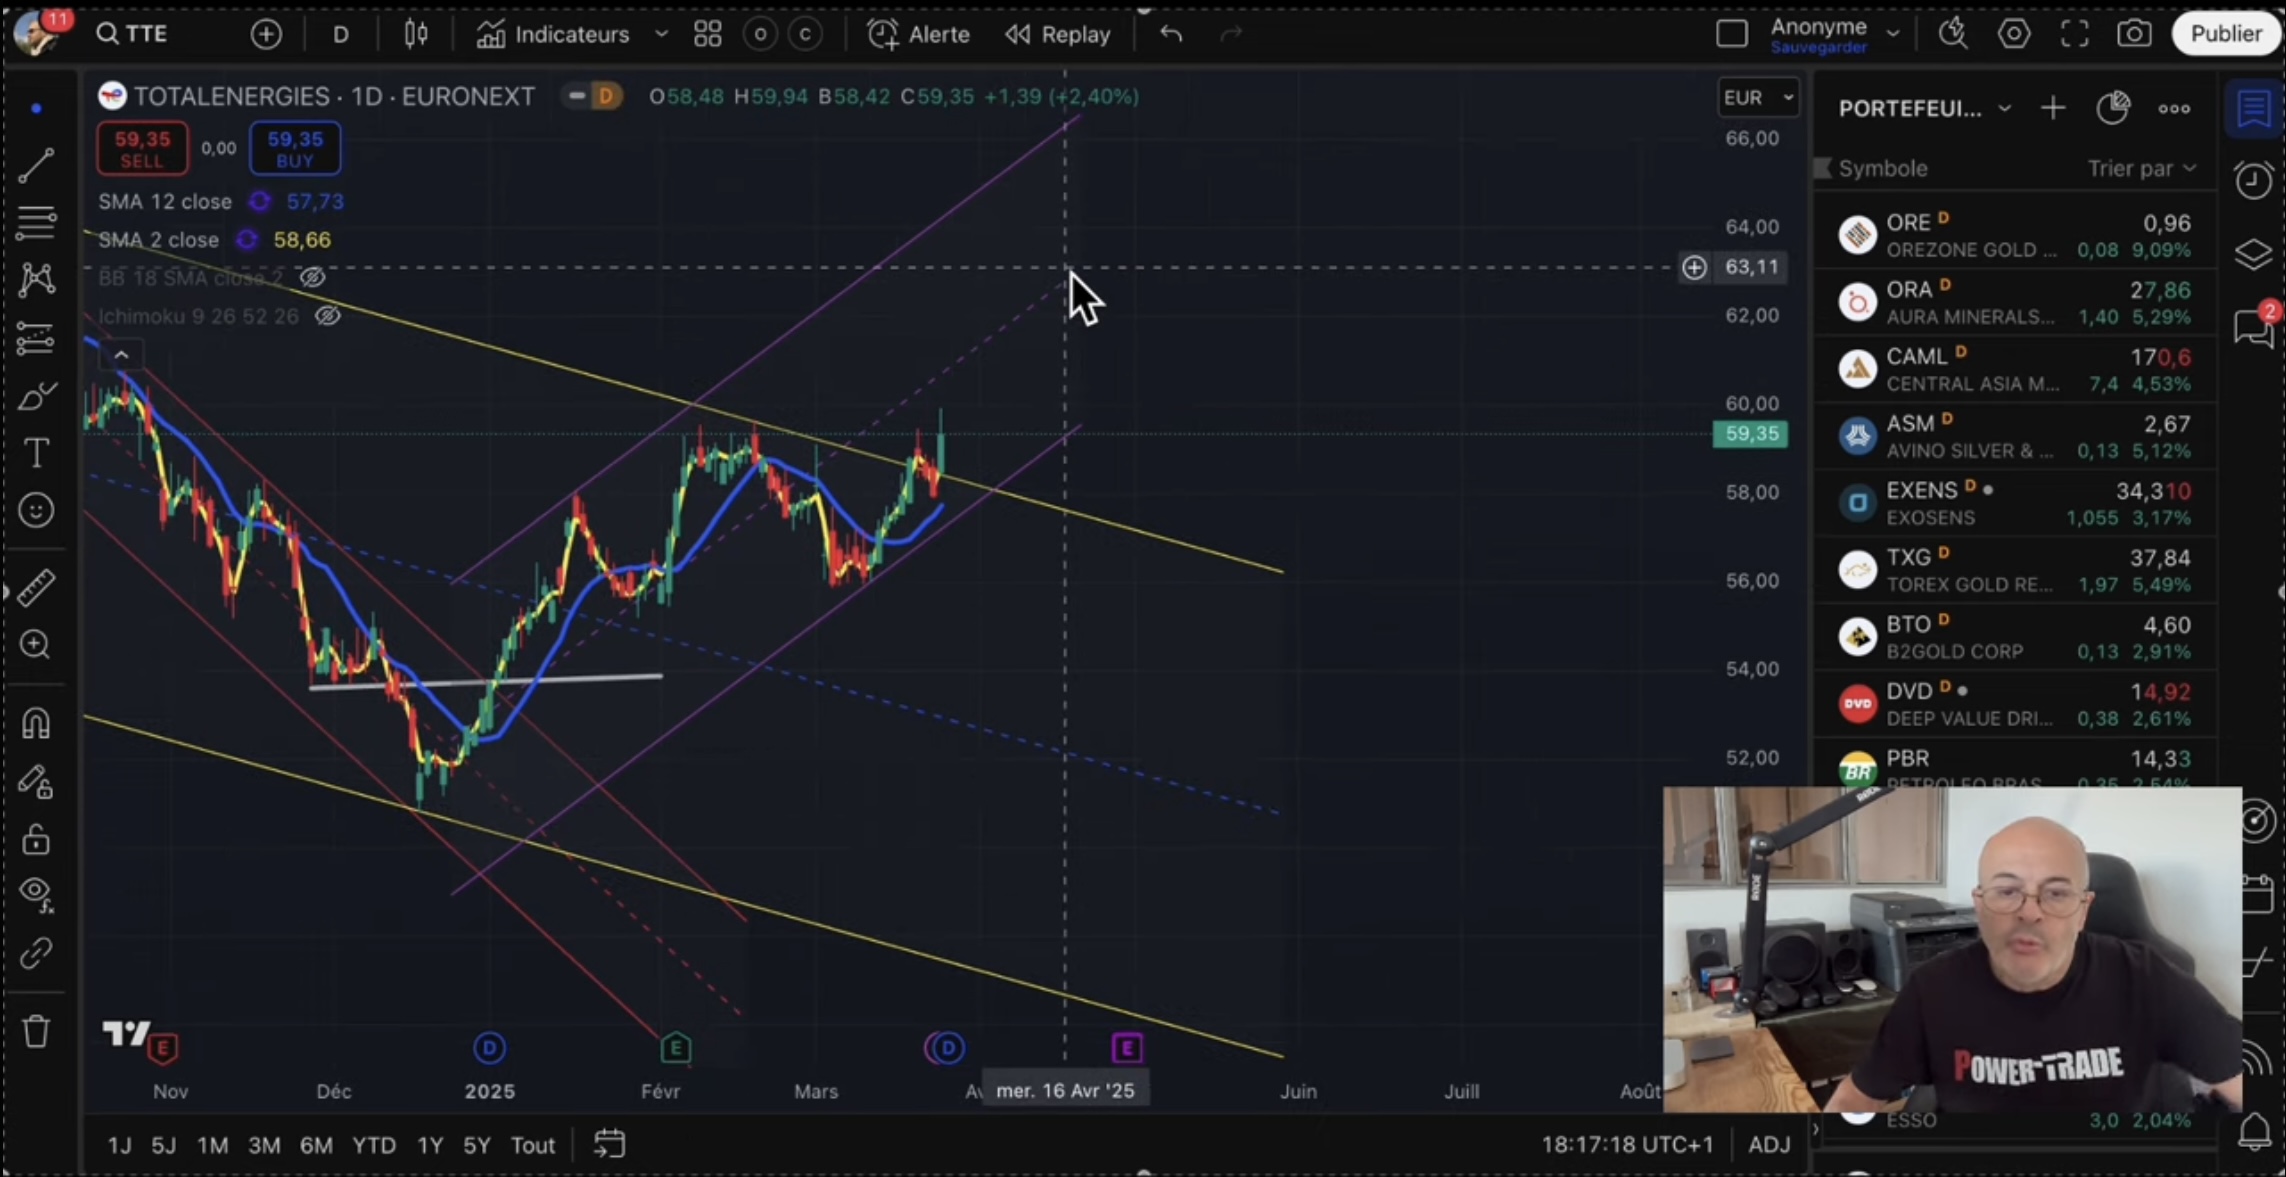
Task: Open the patterns drawing tool
Action: click(x=36, y=279)
